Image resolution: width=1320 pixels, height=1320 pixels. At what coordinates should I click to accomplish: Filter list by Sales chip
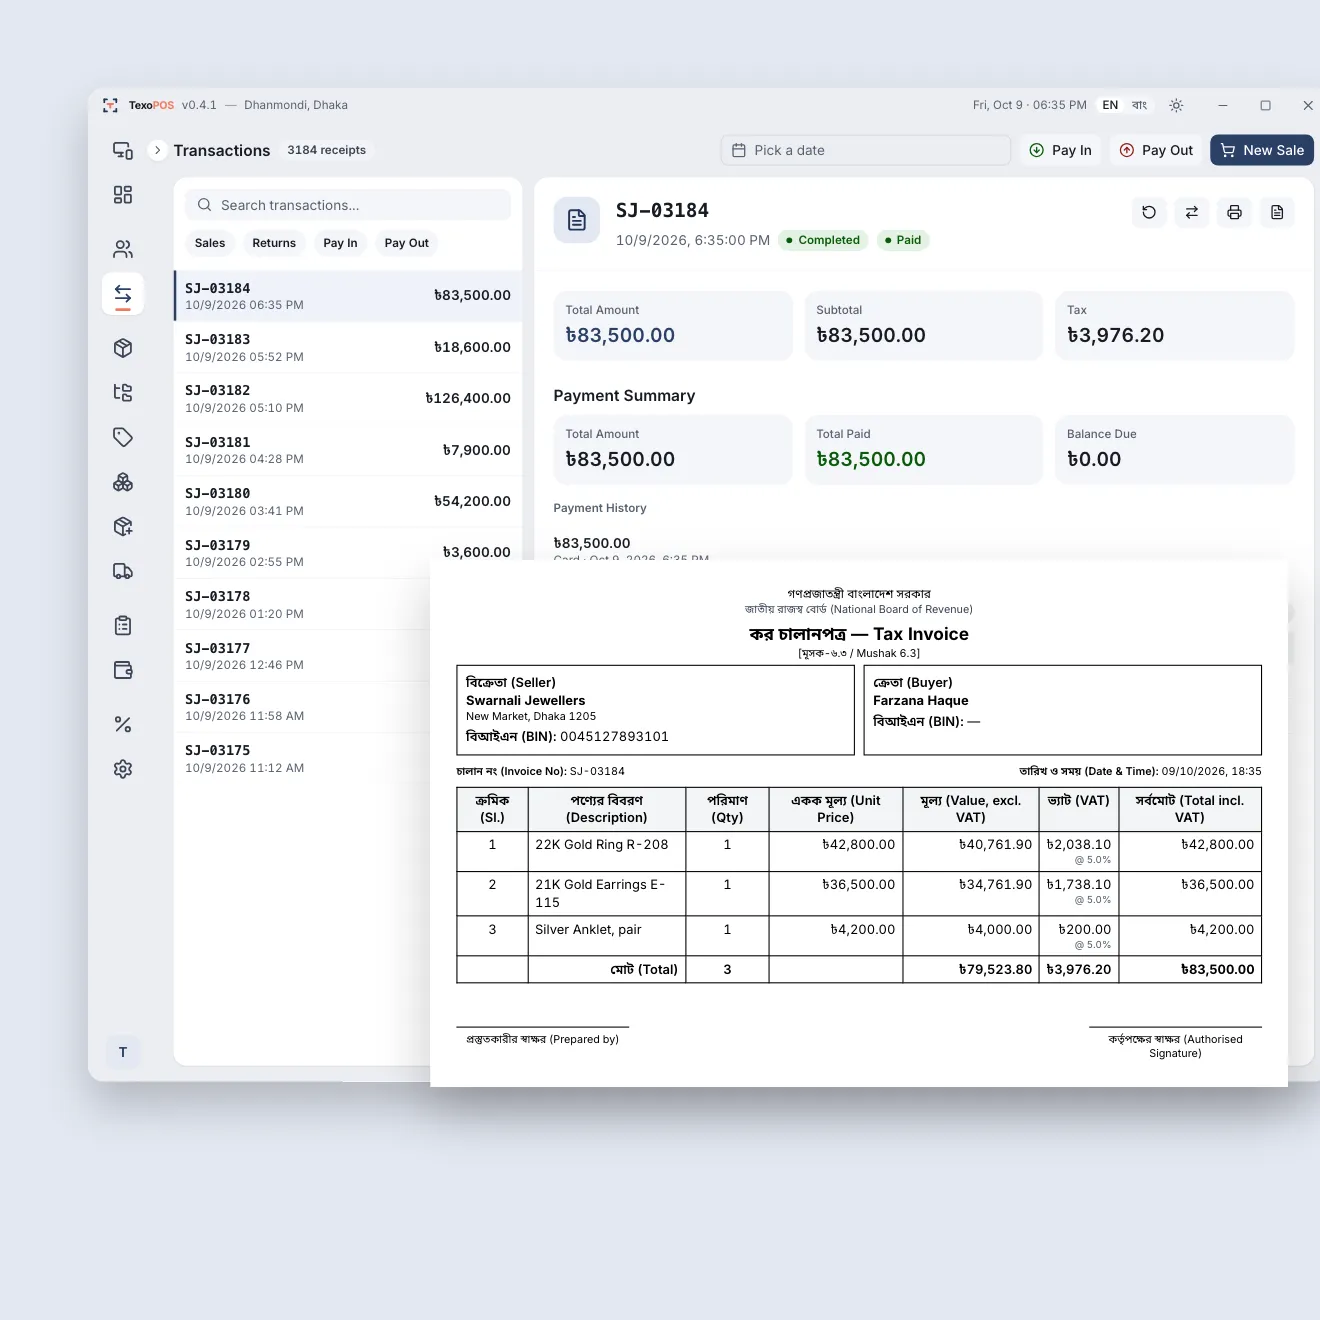coord(210,243)
